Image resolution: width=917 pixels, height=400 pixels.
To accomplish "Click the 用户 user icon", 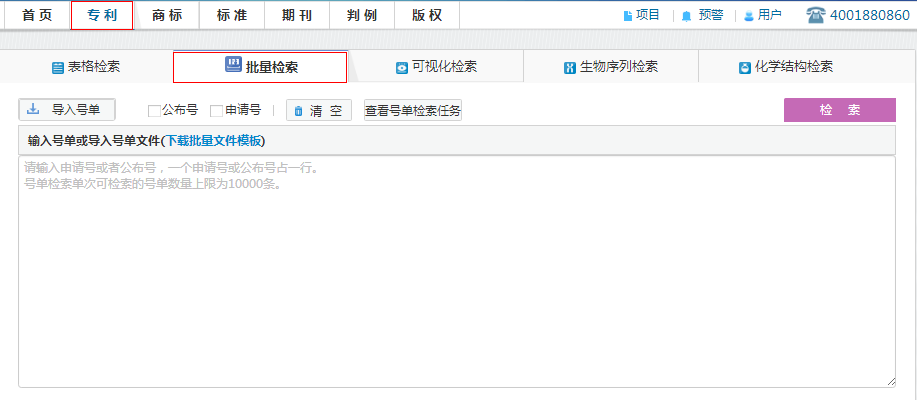I will [x=748, y=16].
